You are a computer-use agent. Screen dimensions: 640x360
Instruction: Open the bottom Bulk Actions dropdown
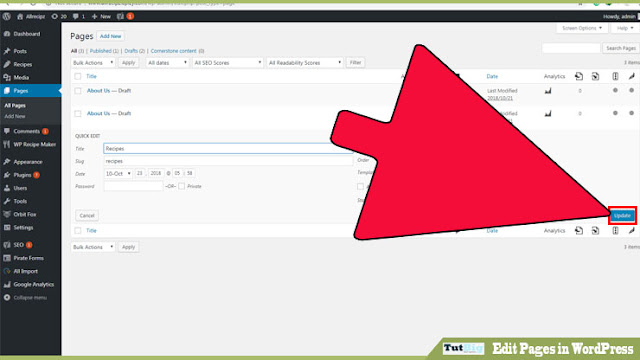click(x=93, y=247)
